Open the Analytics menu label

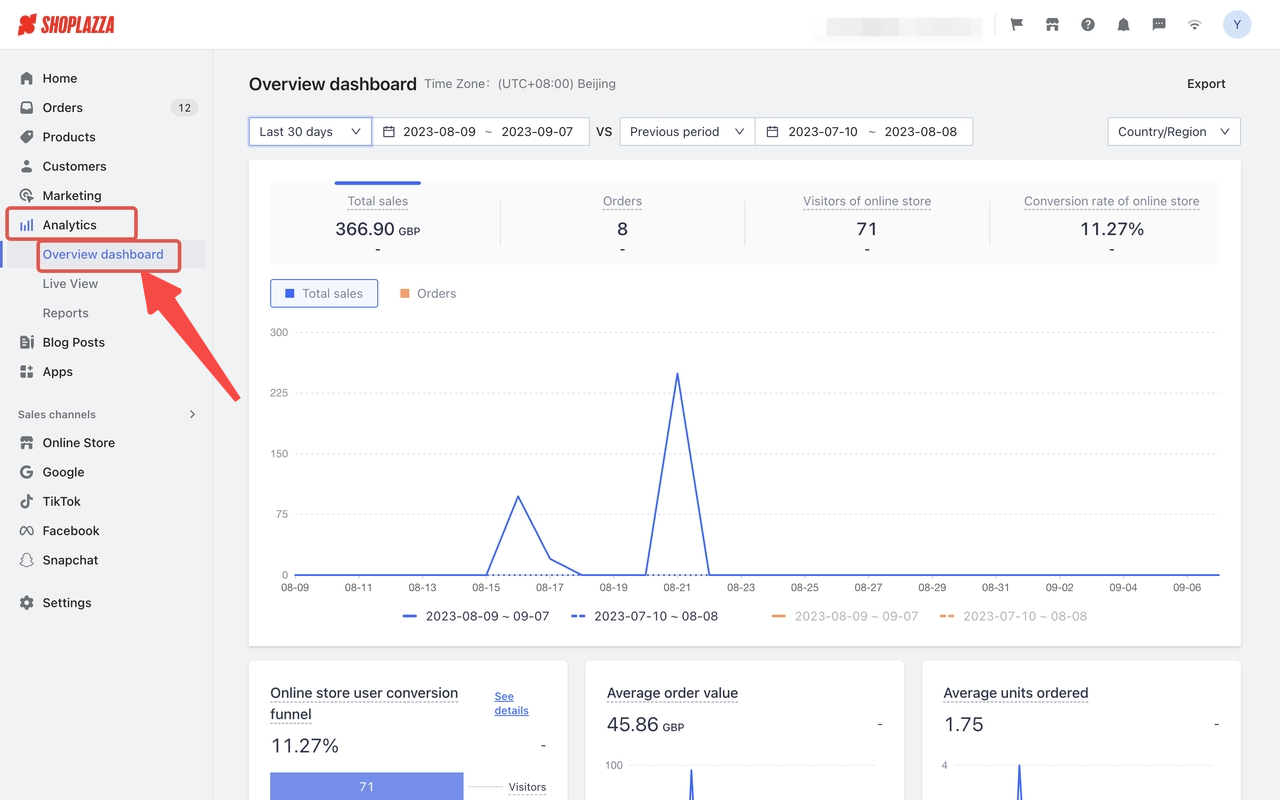click(70, 225)
